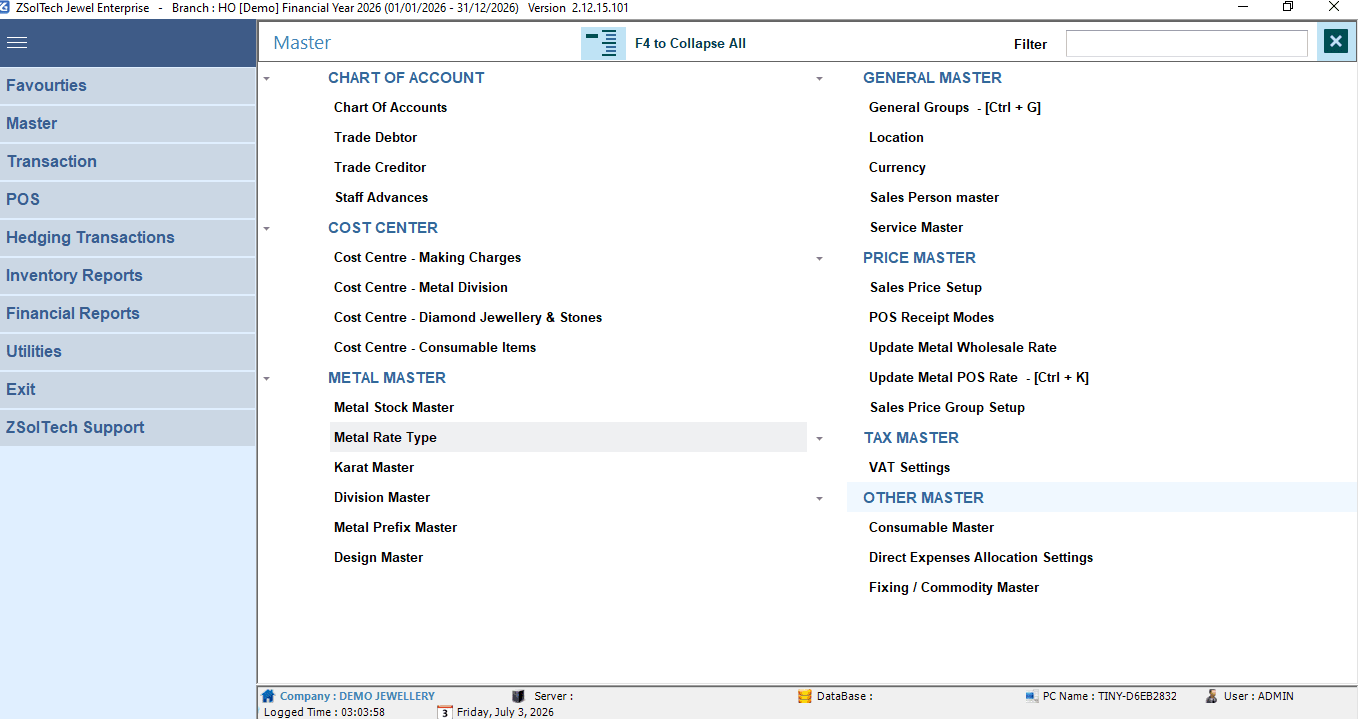The image size is (1358, 719).
Task: Click the OTHER MASTER section header
Action: tap(923, 497)
